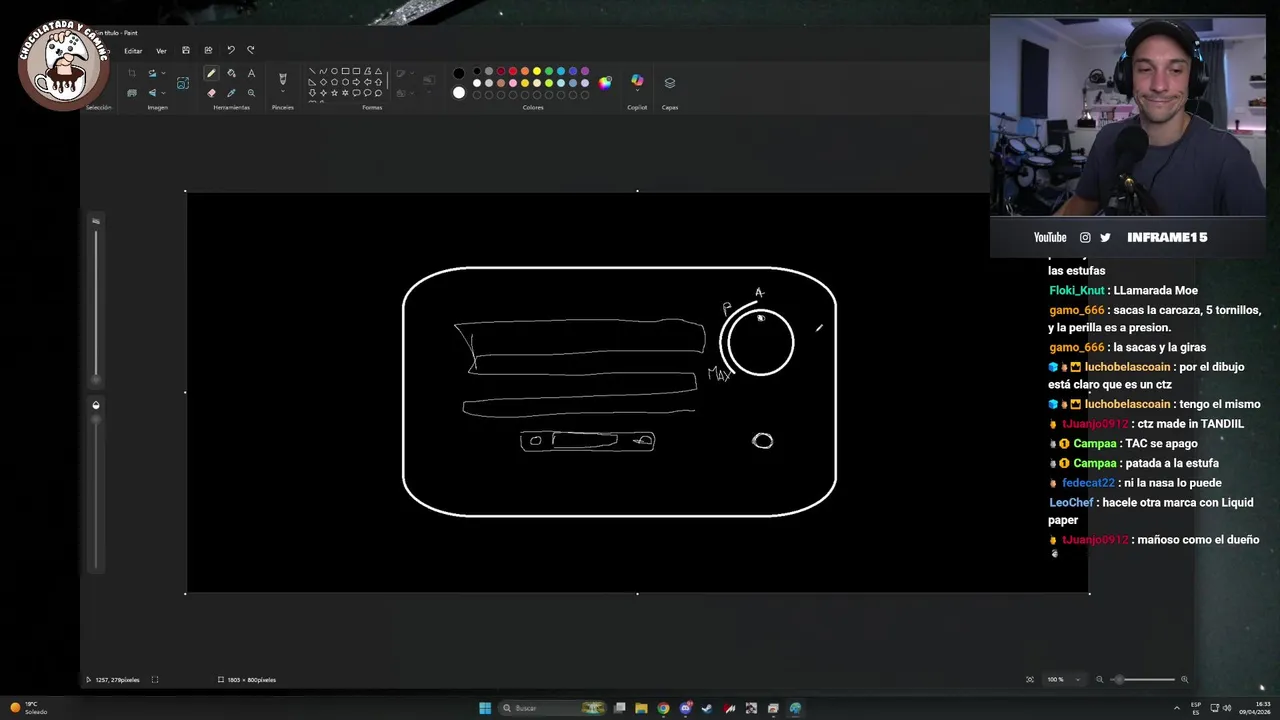Pick the pink color swatch
The width and height of the screenshot is (1280, 720).
[x=513, y=83]
